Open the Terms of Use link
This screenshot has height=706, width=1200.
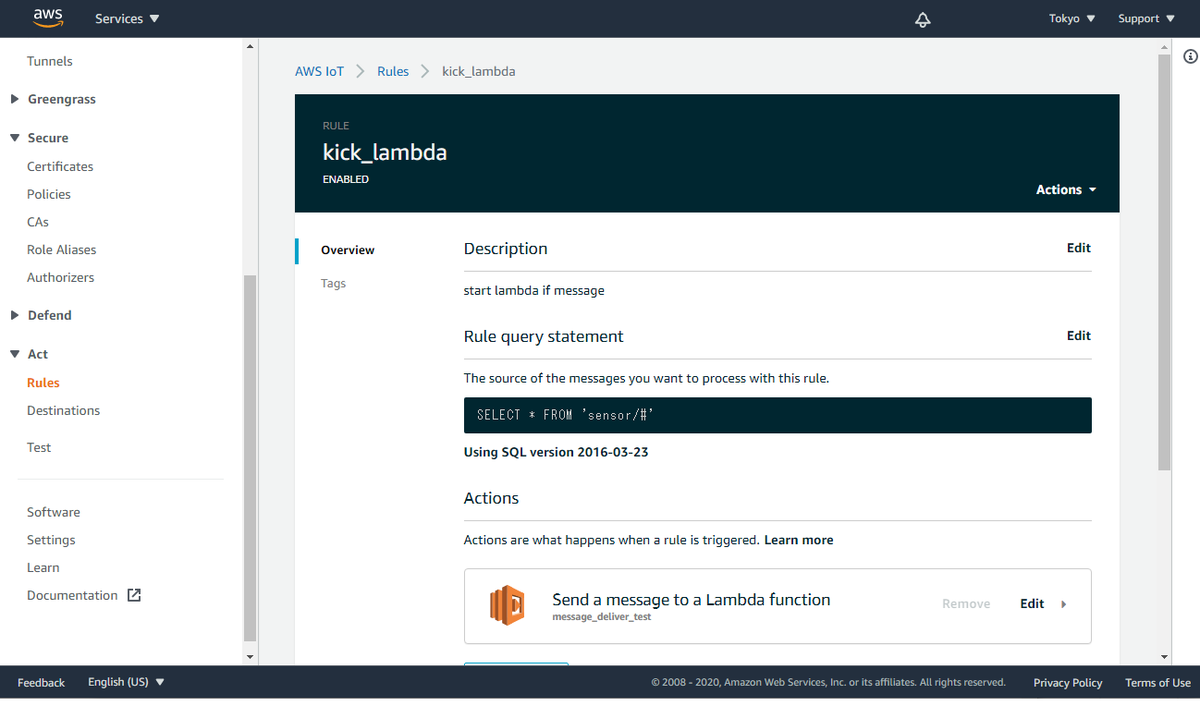pyautogui.click(x=1158, y=682)
